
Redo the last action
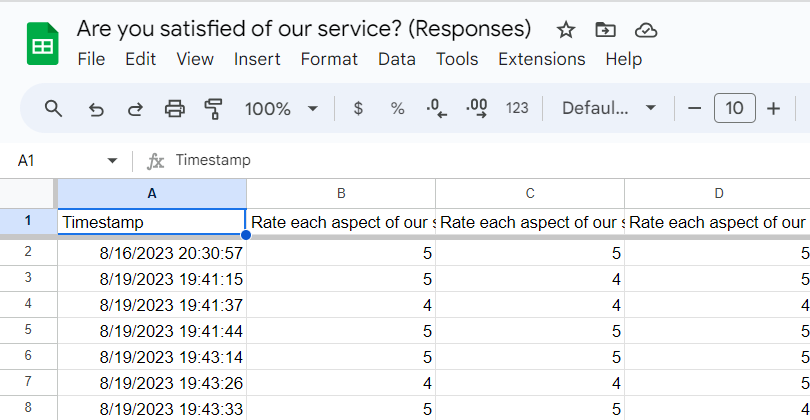coord(135,108)
